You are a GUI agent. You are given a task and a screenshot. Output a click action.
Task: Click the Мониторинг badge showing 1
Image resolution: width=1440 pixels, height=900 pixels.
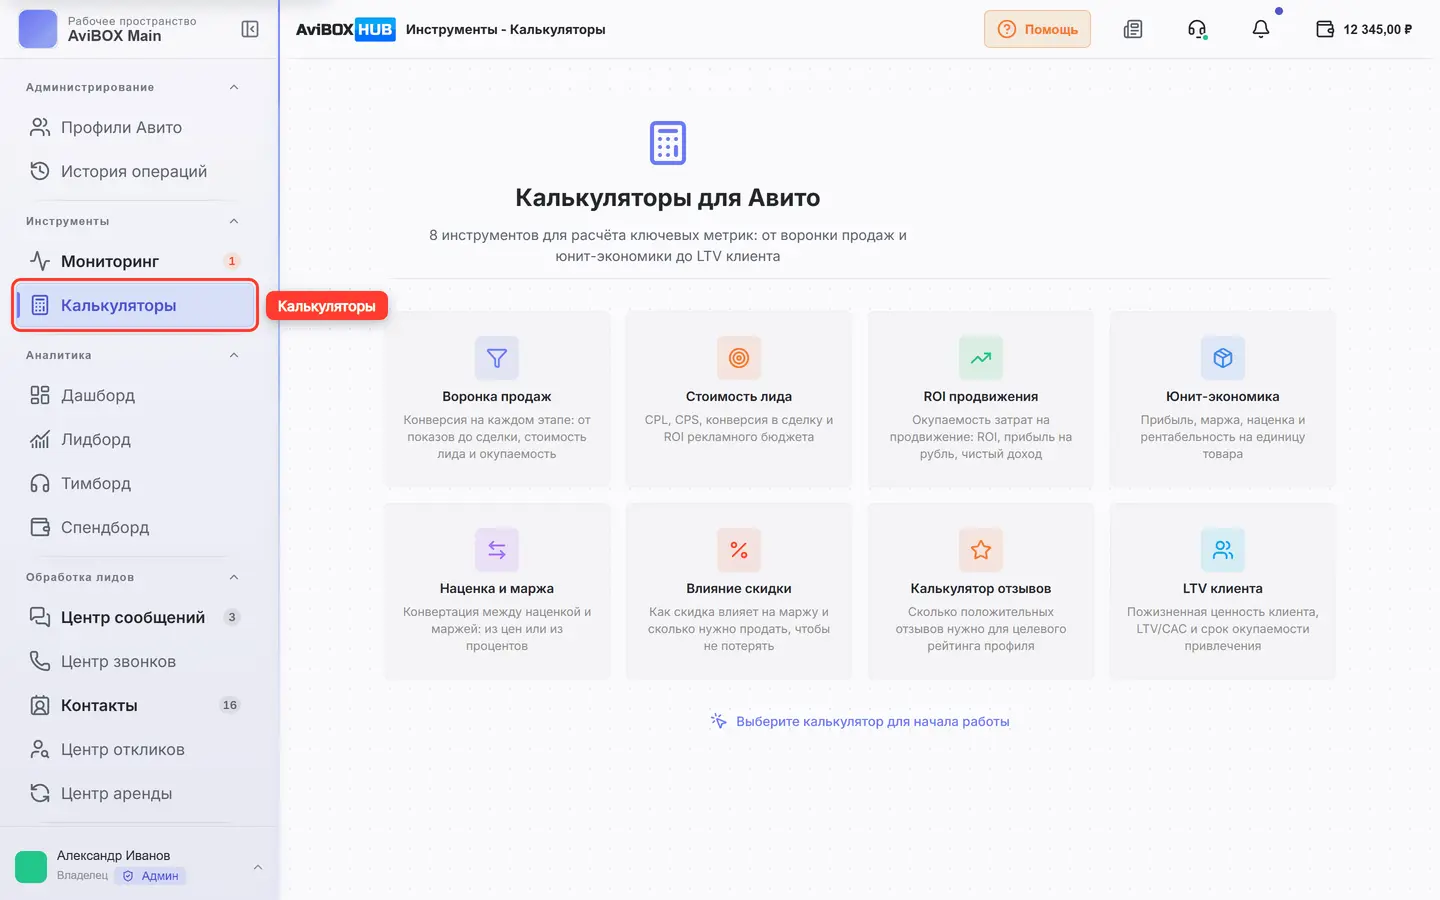click(x=232, y=261)
